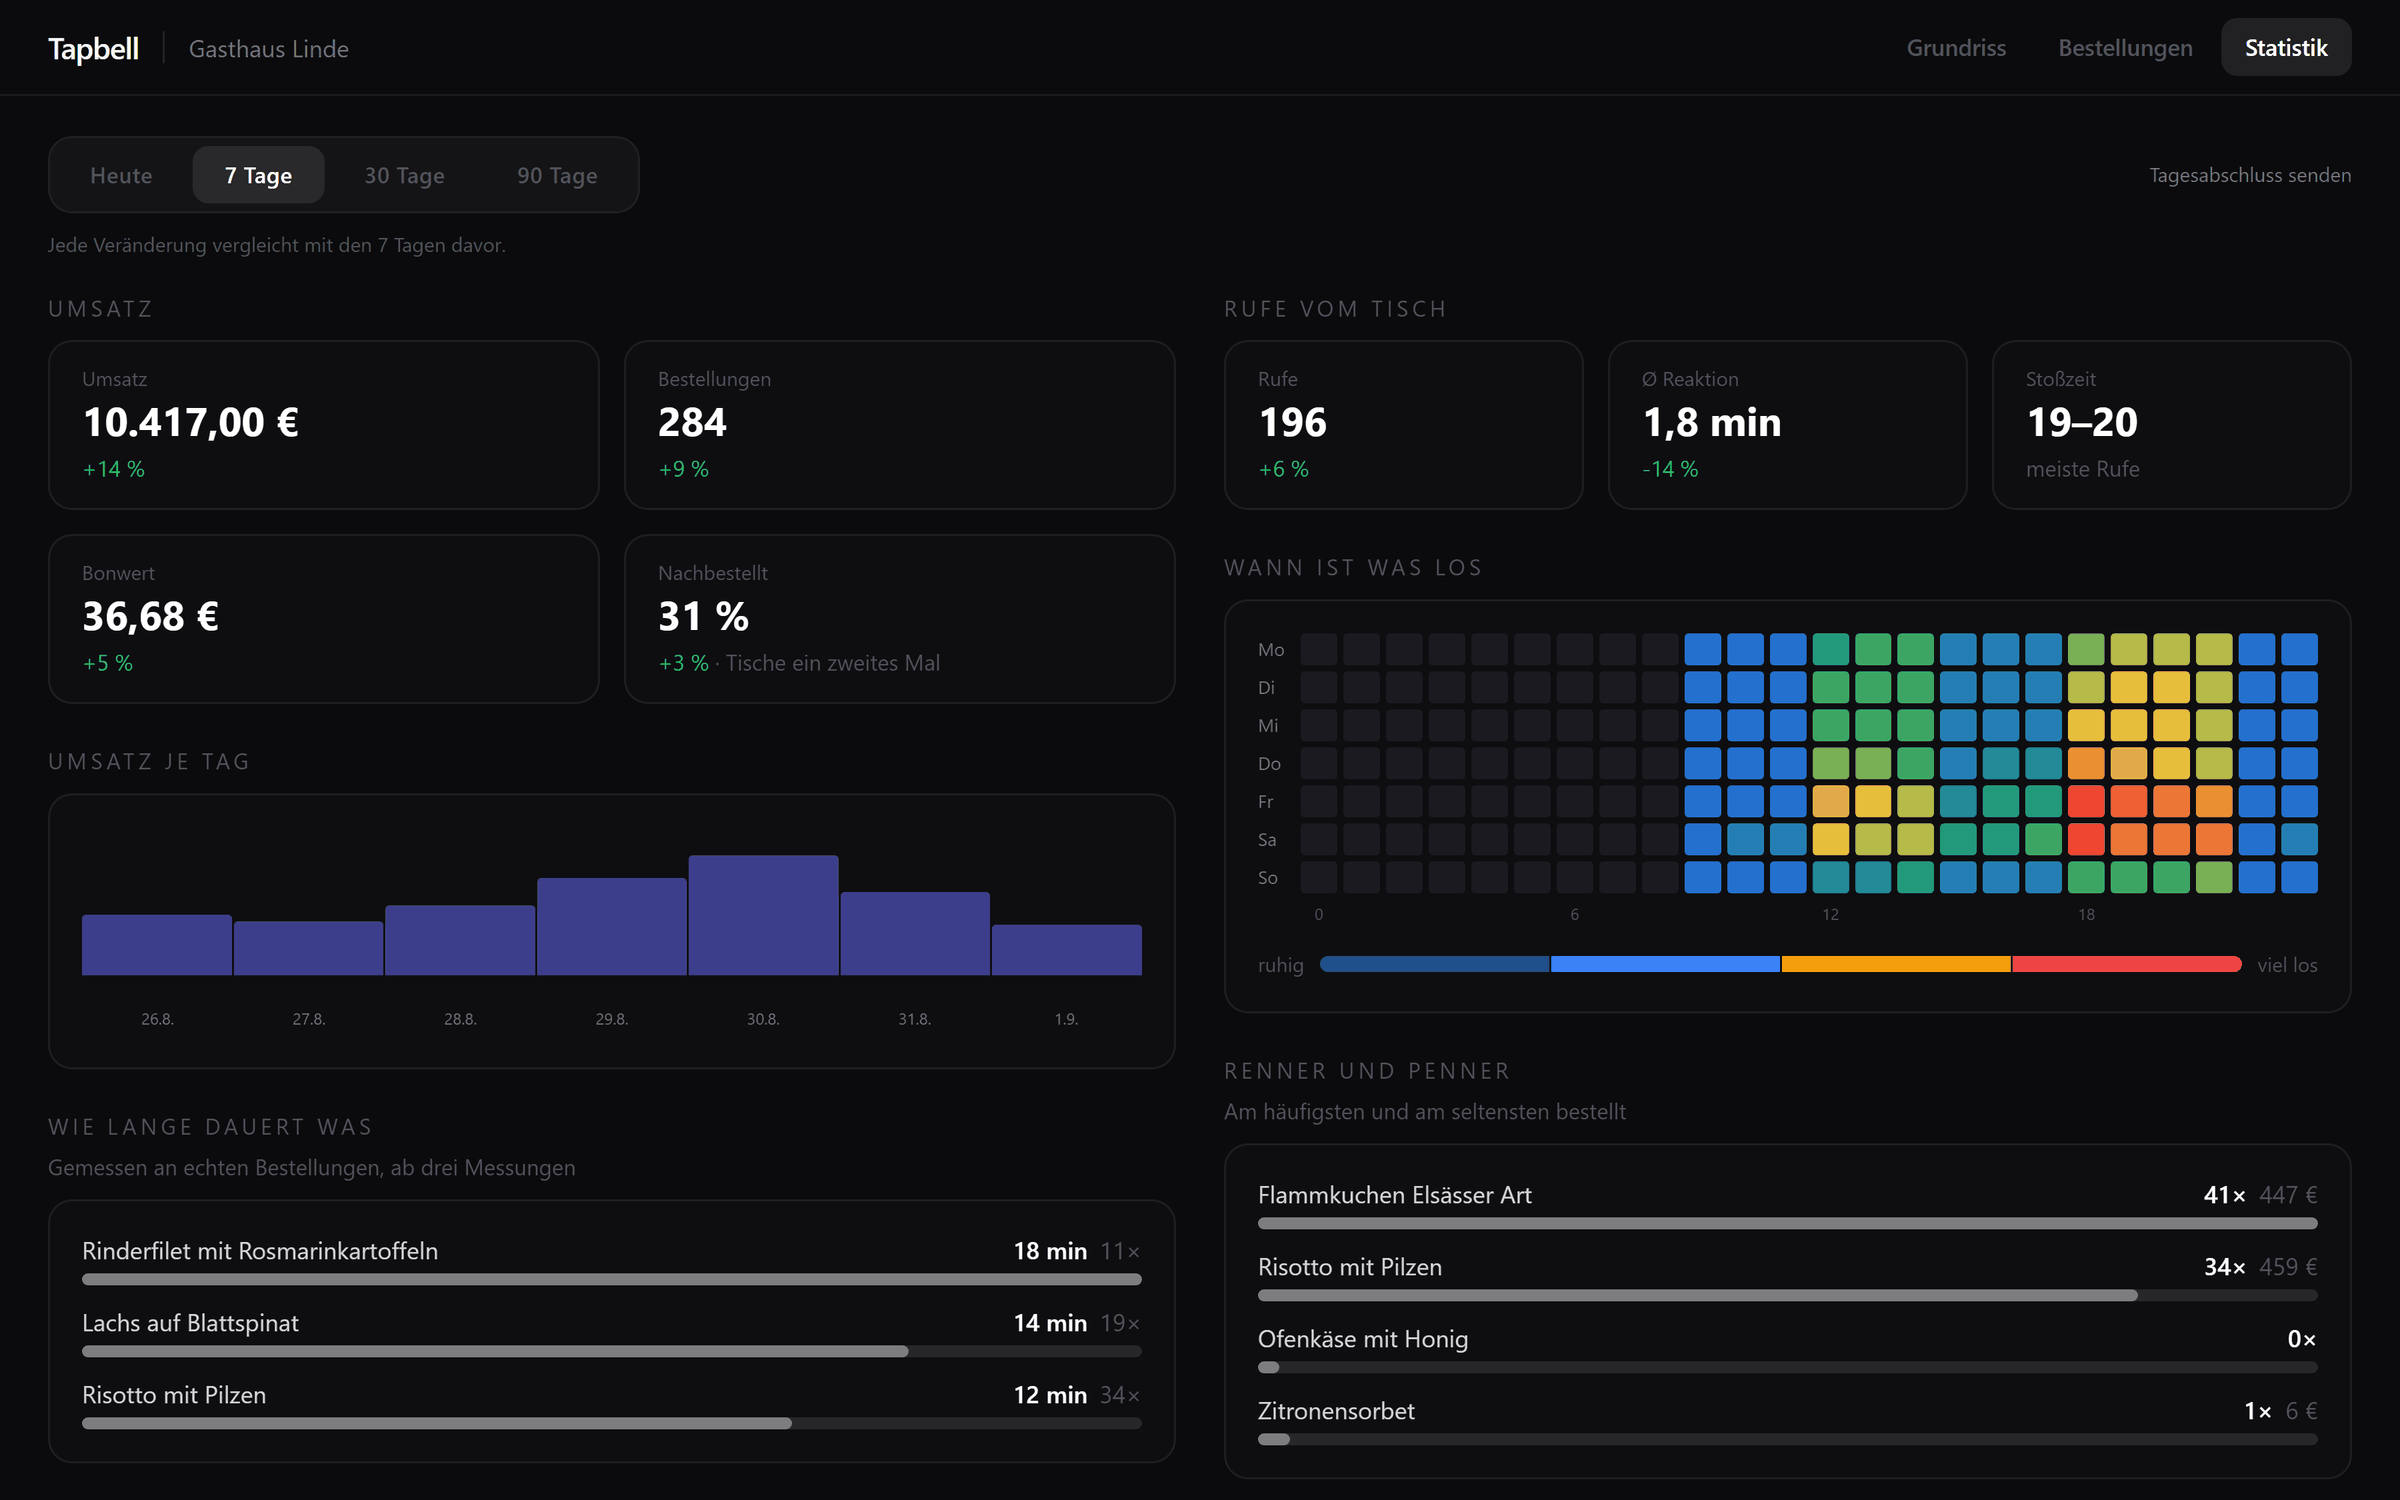Click the 12 min Risotto duration bar

coord(612,1423)
